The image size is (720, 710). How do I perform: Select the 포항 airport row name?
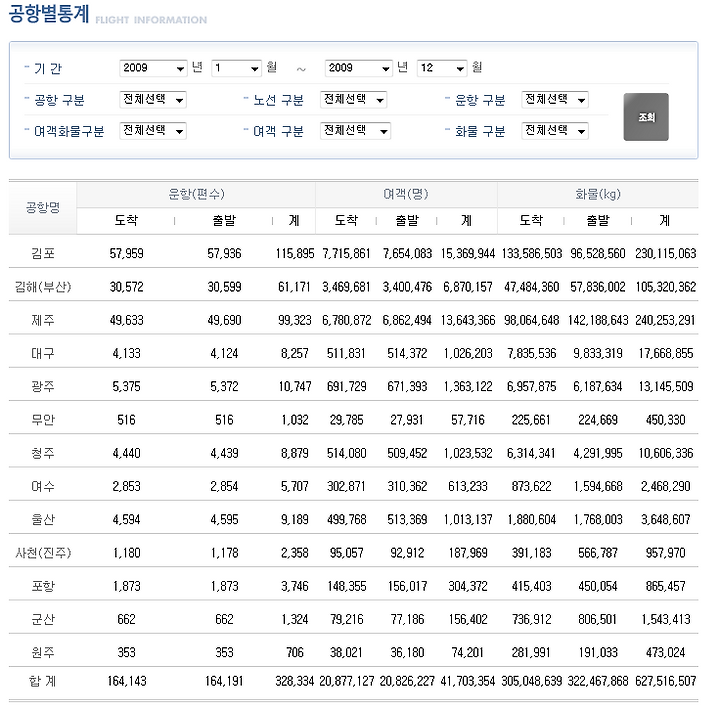tap(43, 586)
